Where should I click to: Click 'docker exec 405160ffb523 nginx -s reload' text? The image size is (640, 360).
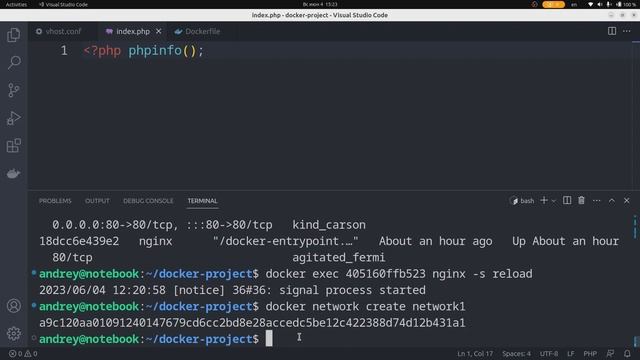[399, 274]
